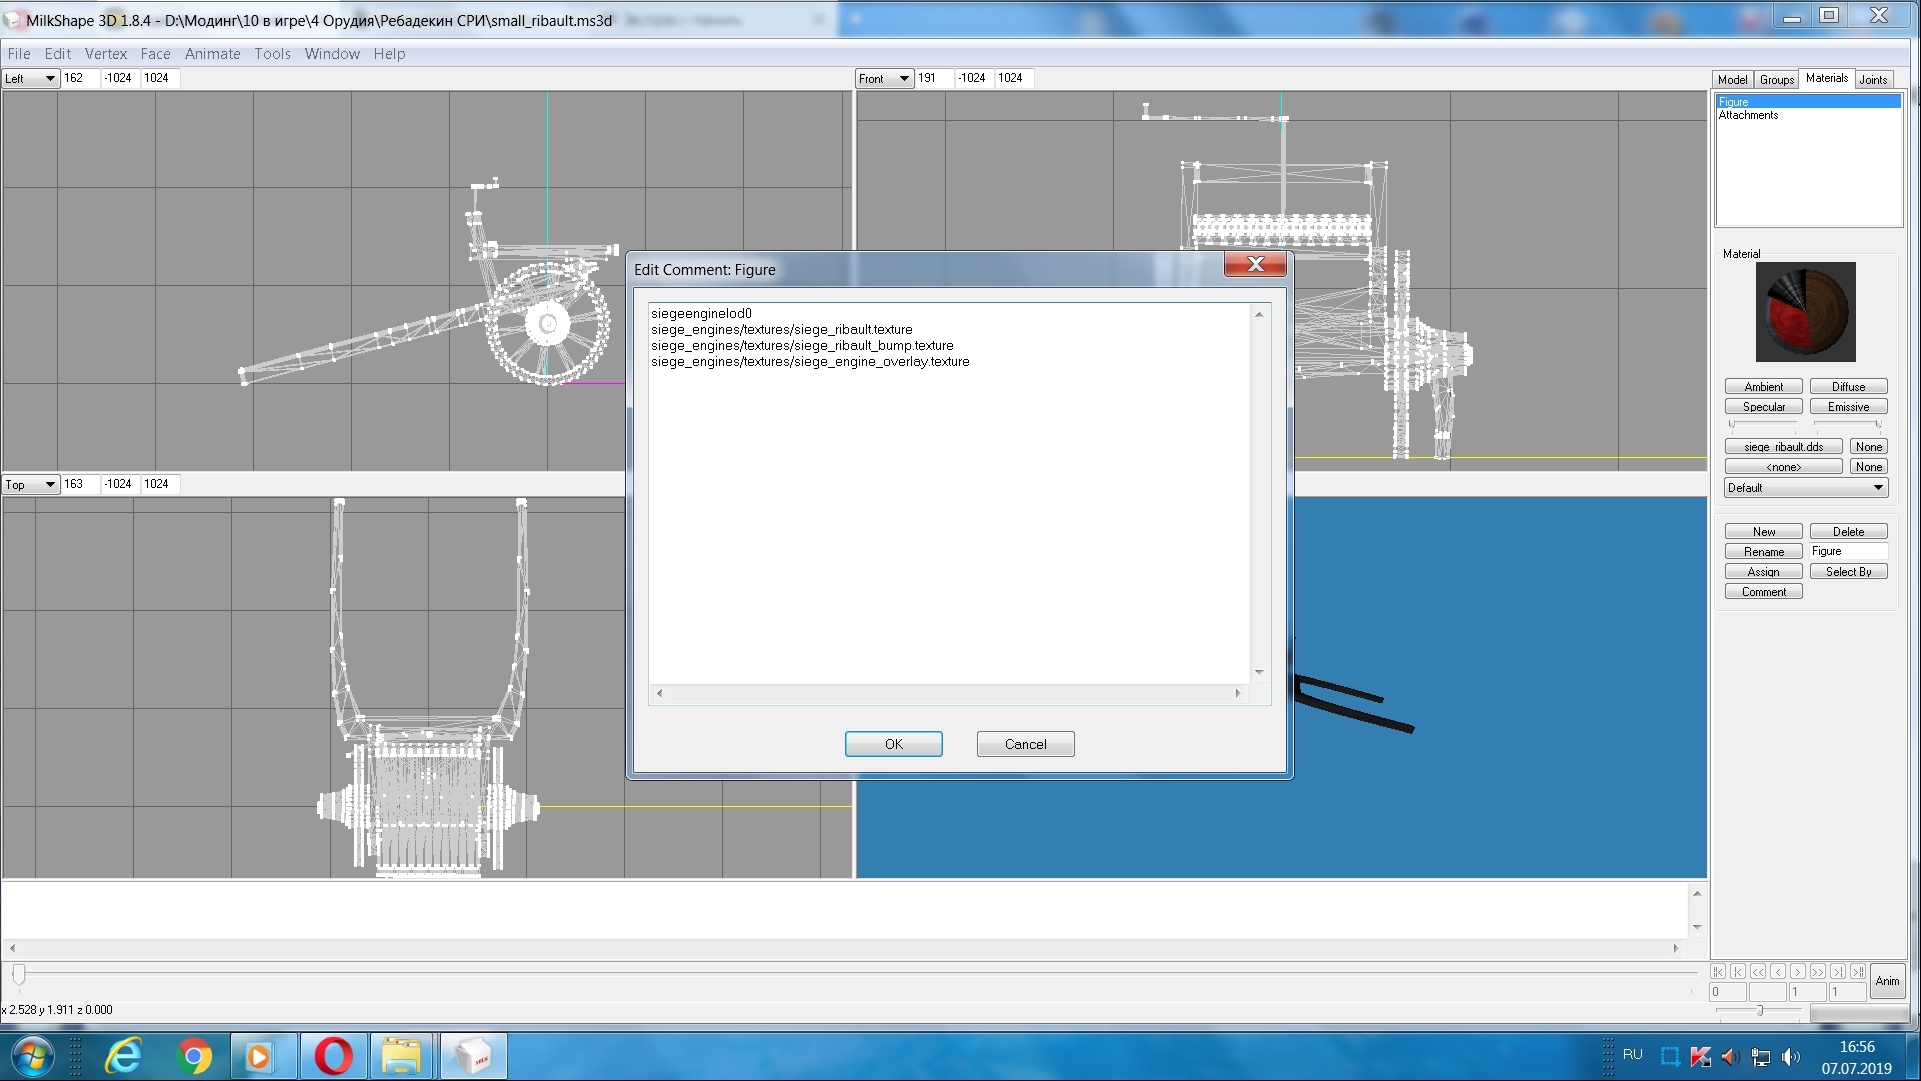Click the animation timeline slider handle

[x=19, y=974]
